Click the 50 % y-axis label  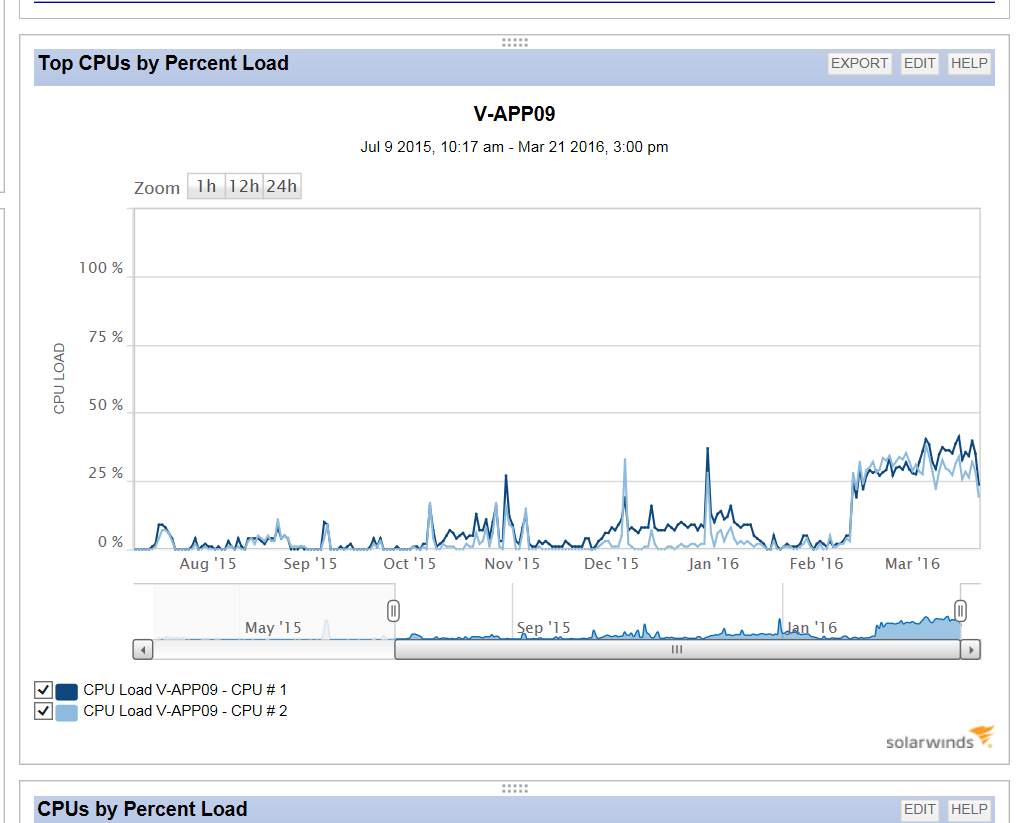click(x=106, y=405)
